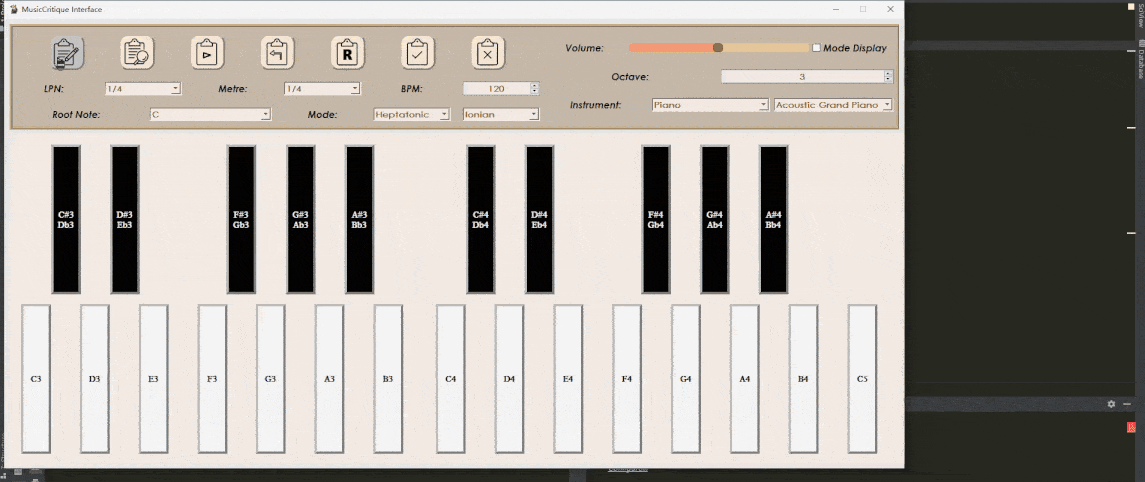
Task: Play the D4 white key
Action: 510,379
